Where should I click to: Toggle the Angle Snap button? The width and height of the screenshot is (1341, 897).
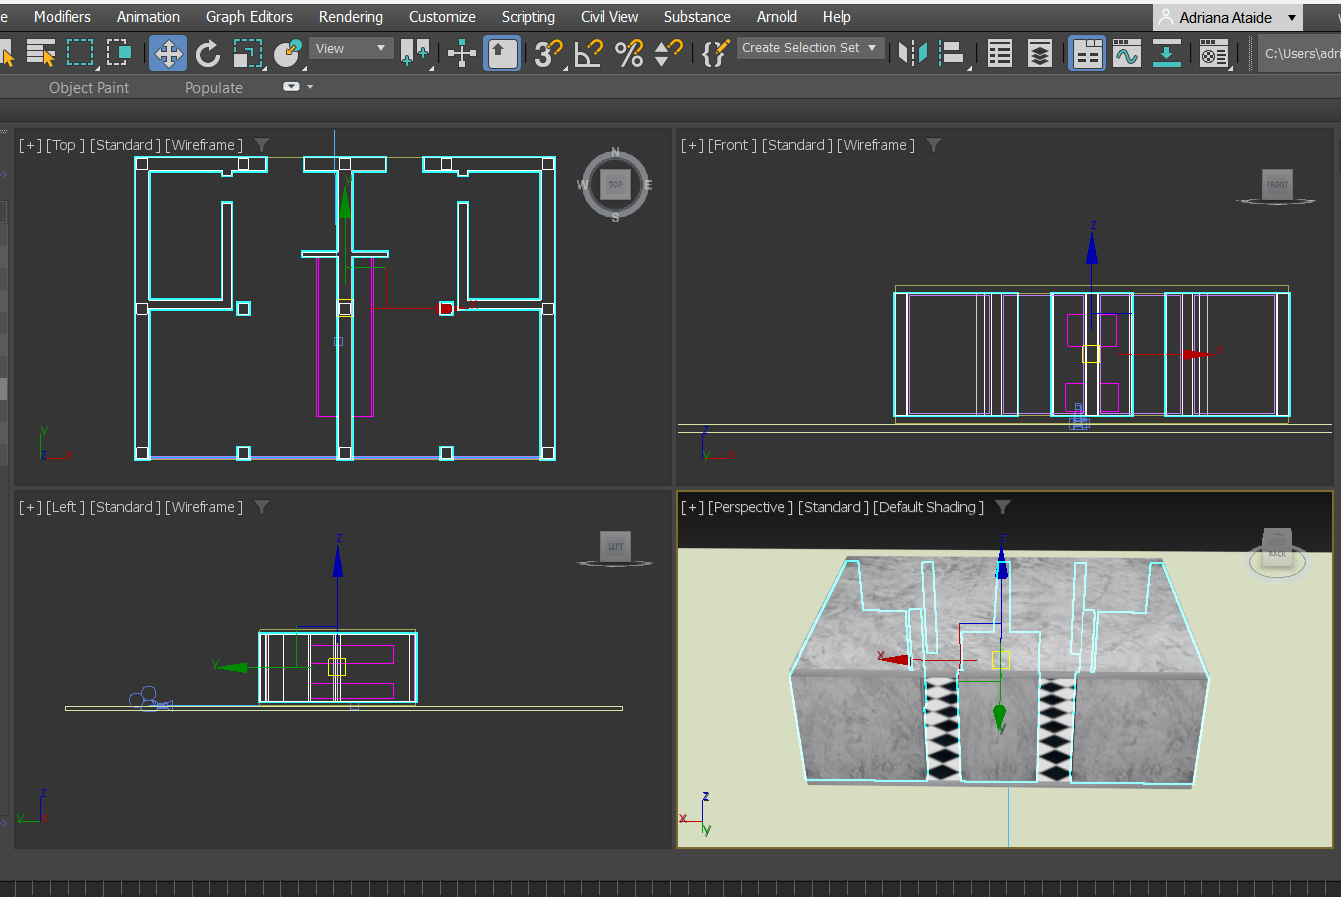coord(589,53)
